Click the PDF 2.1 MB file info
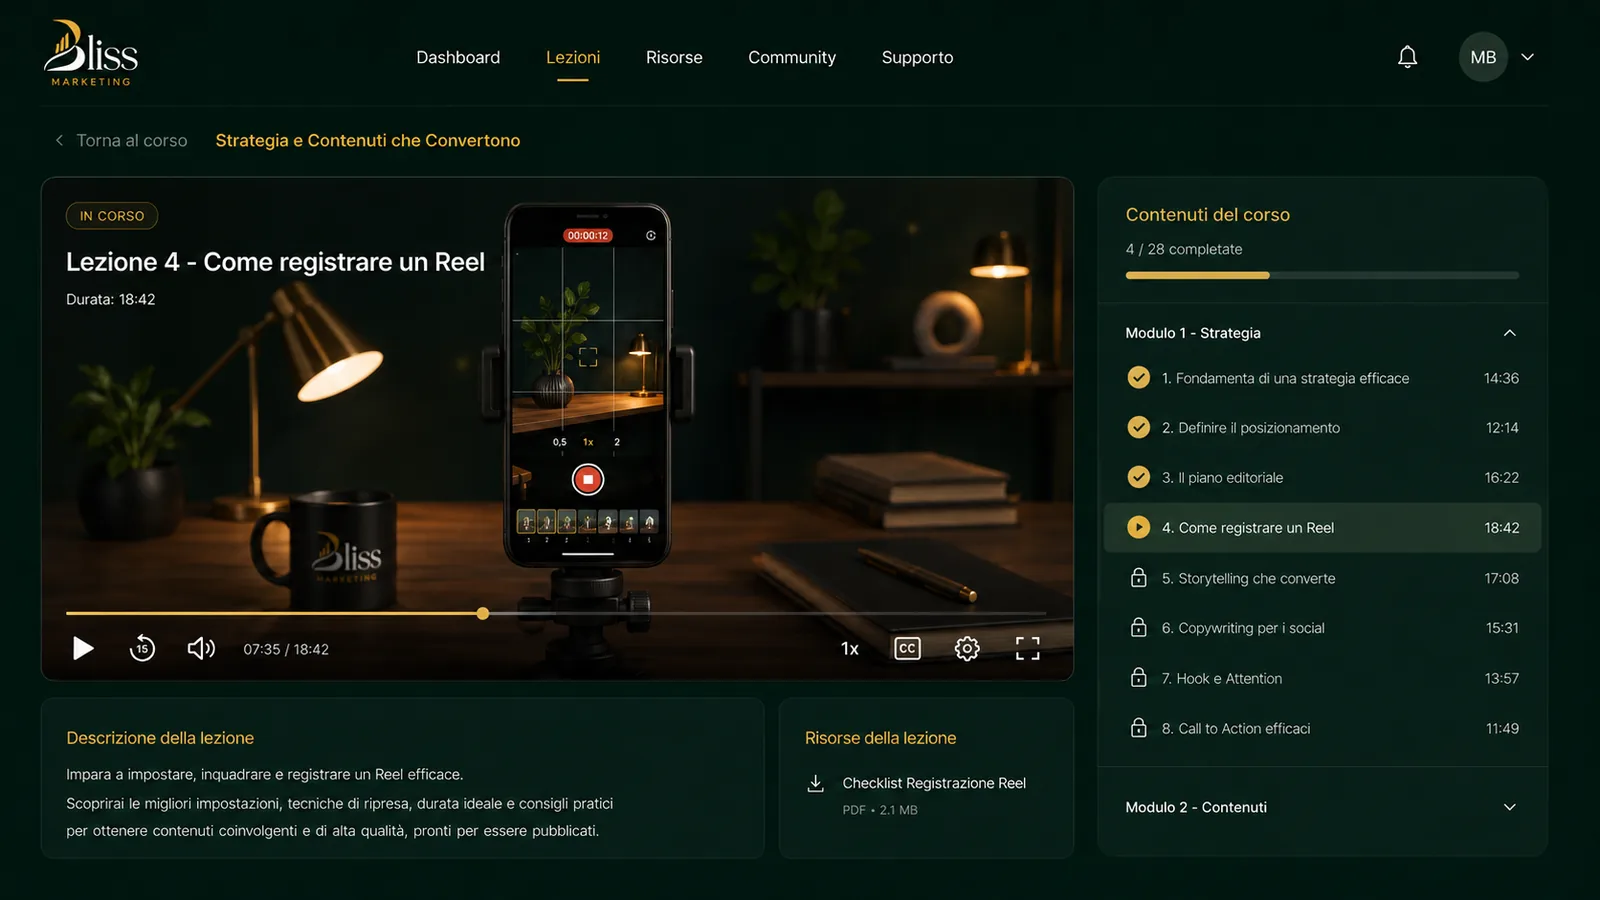Image resolution: width=1600 pixels, height=900 pixels. pyautogui.click(x=880, y=810)
